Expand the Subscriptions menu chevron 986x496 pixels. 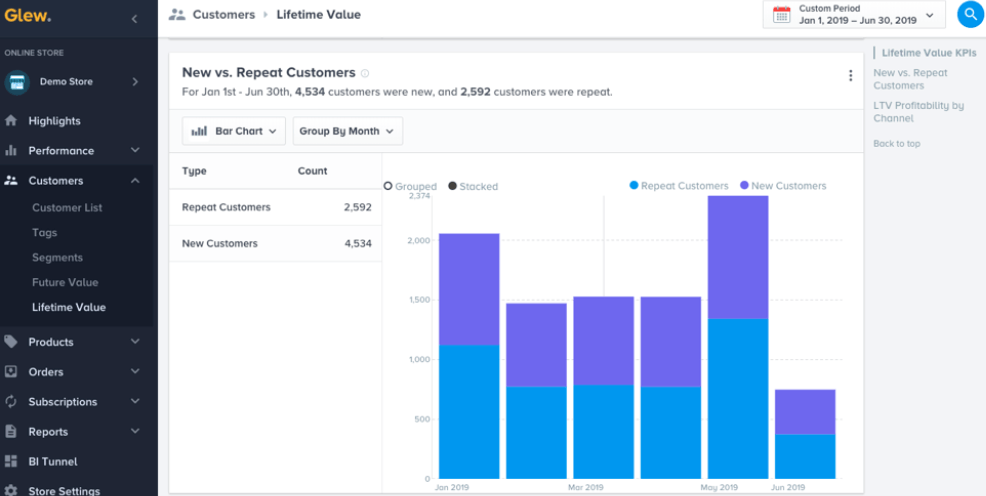135,401
